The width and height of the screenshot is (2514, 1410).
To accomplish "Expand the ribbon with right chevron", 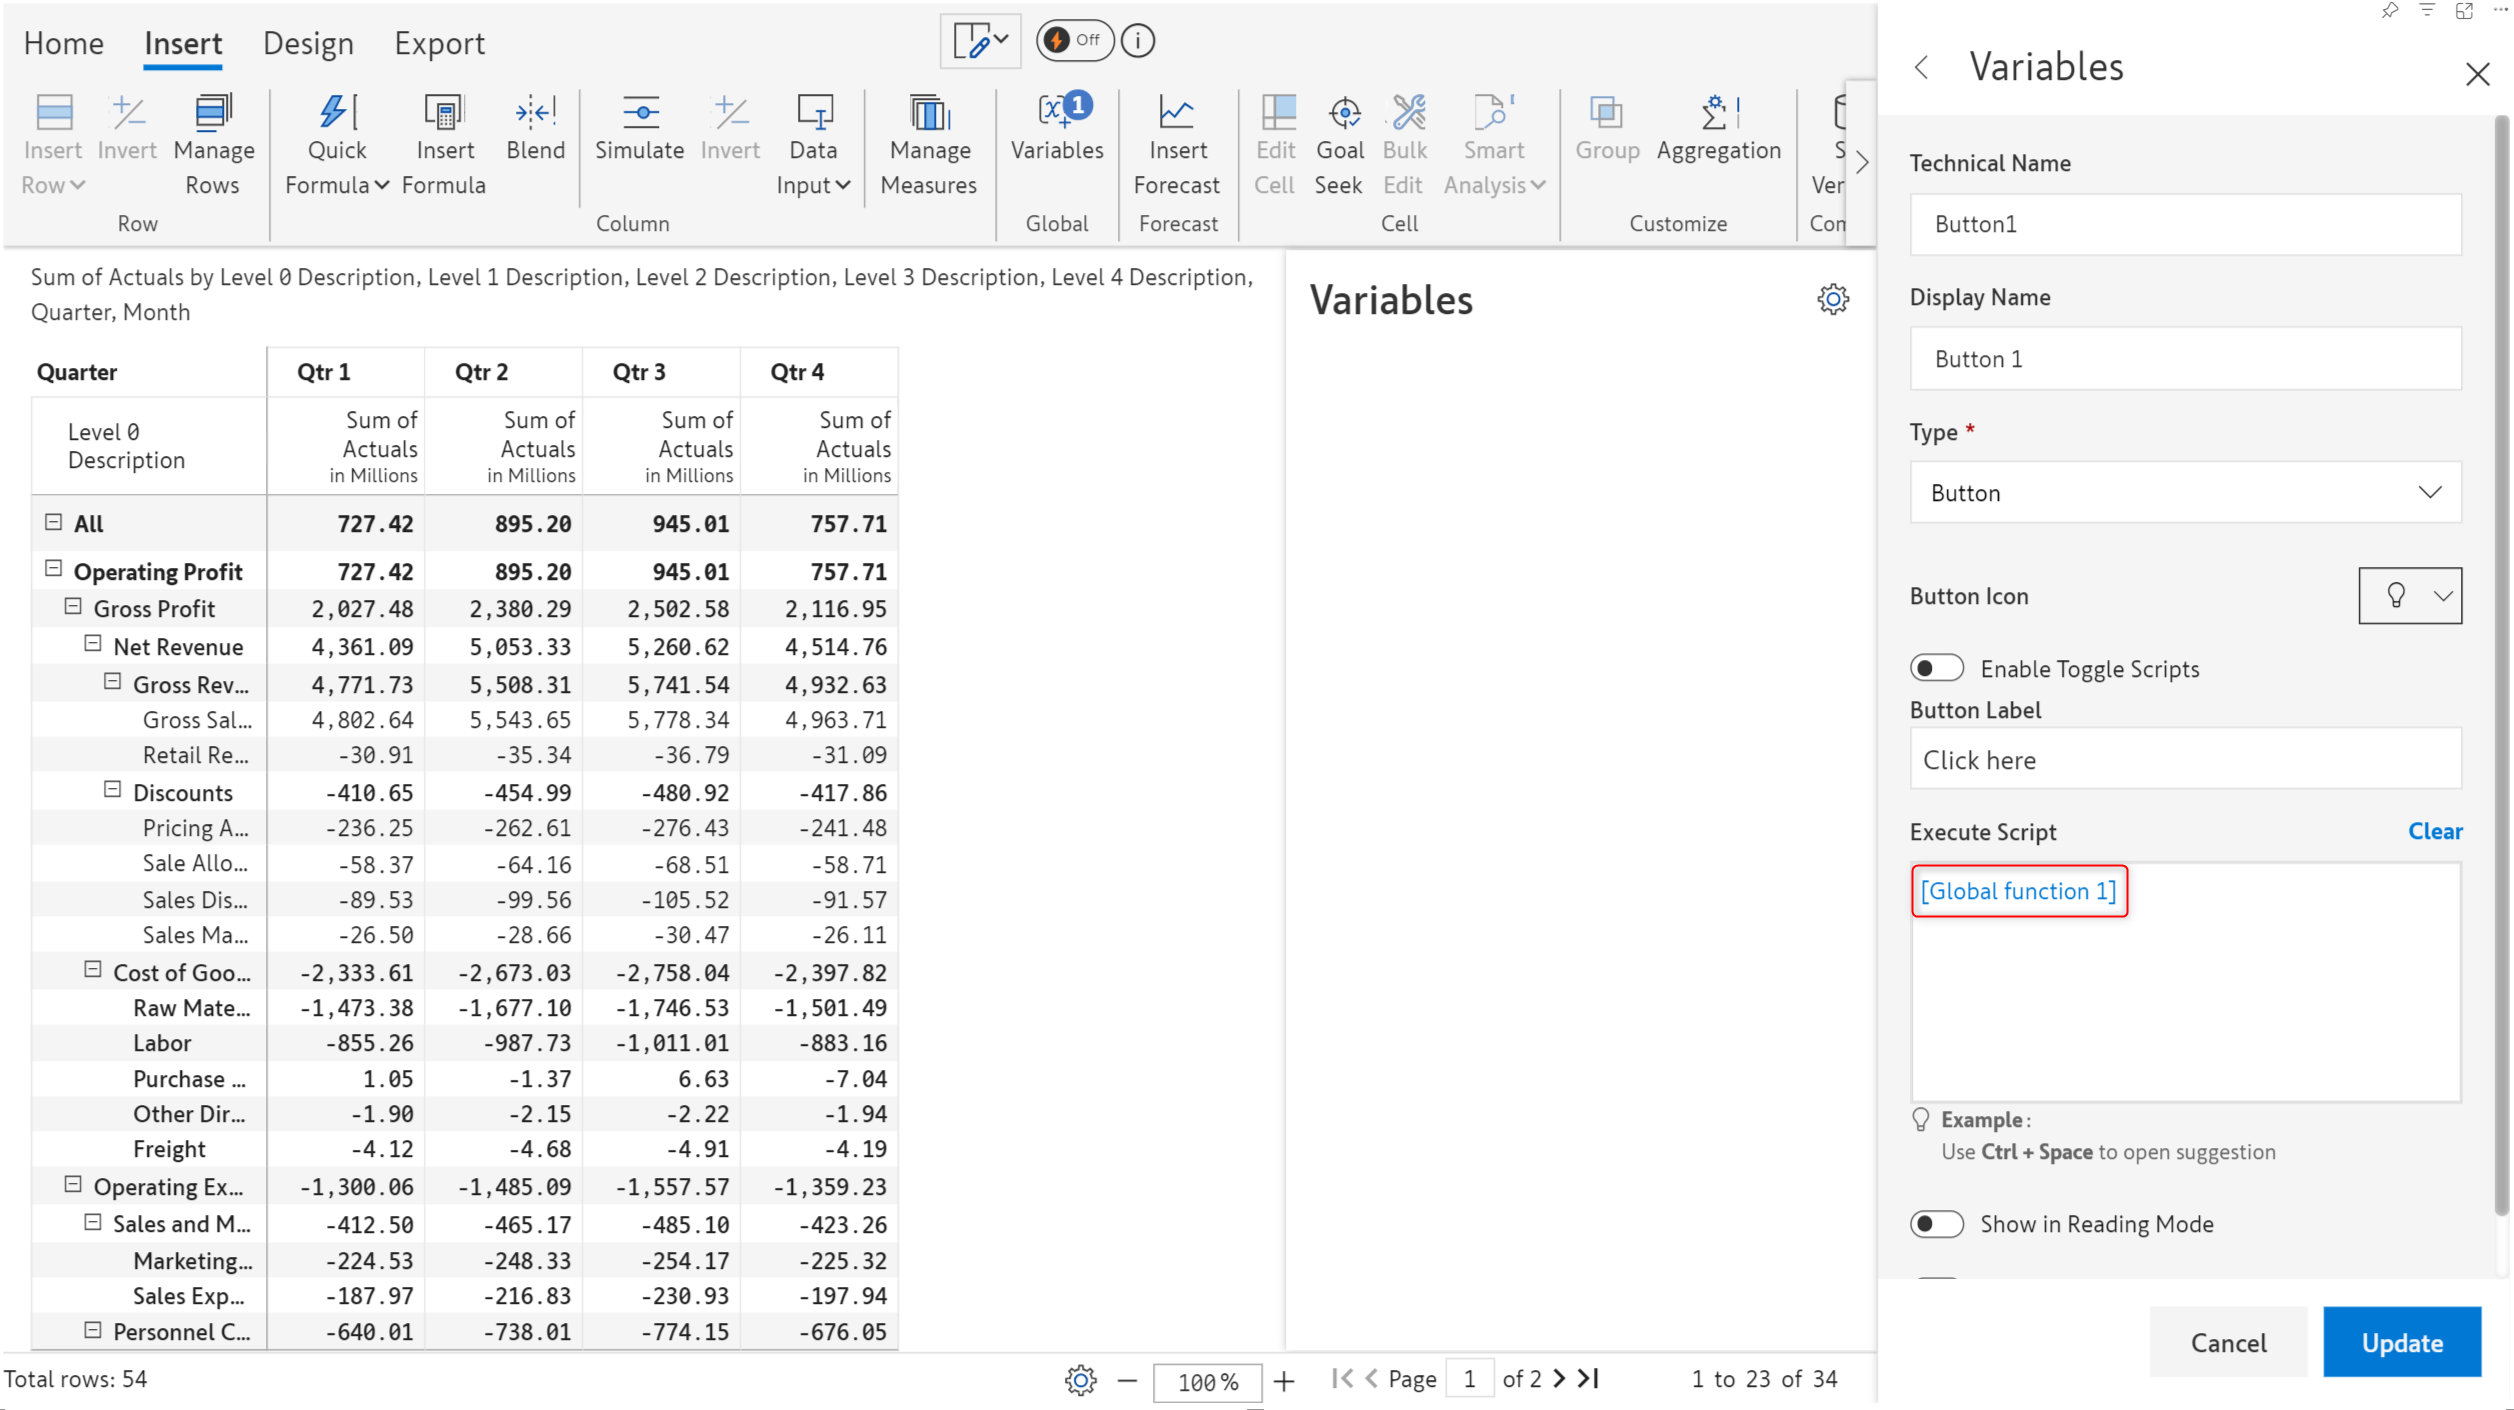I will [1861, 163].
